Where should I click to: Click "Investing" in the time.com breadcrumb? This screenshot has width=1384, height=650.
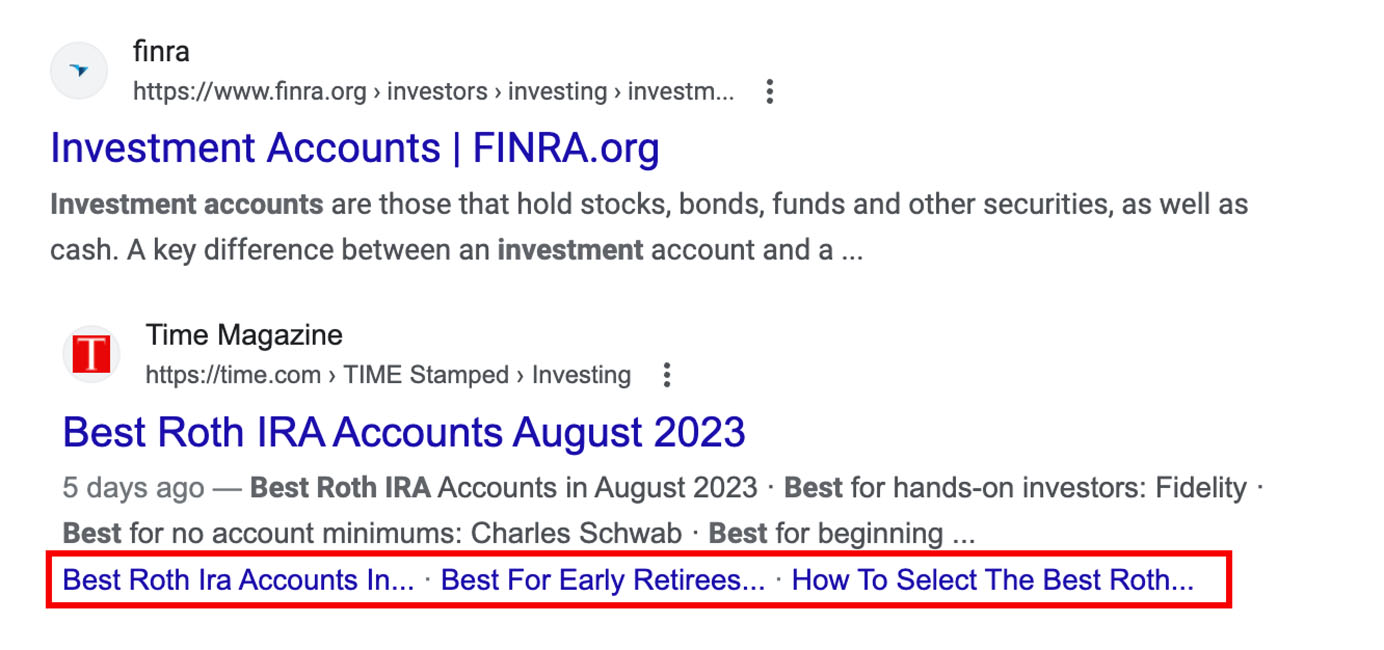click(581, 375)
